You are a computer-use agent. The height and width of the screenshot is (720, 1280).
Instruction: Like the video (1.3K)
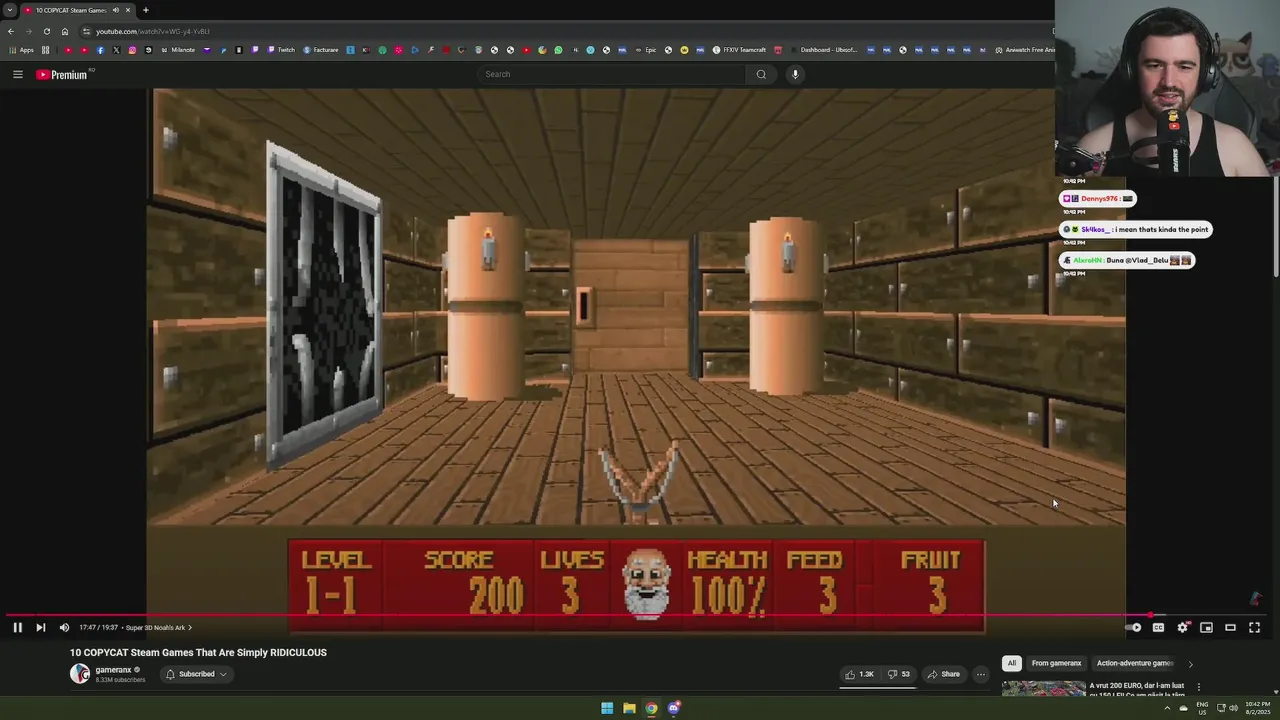point(859,674)
